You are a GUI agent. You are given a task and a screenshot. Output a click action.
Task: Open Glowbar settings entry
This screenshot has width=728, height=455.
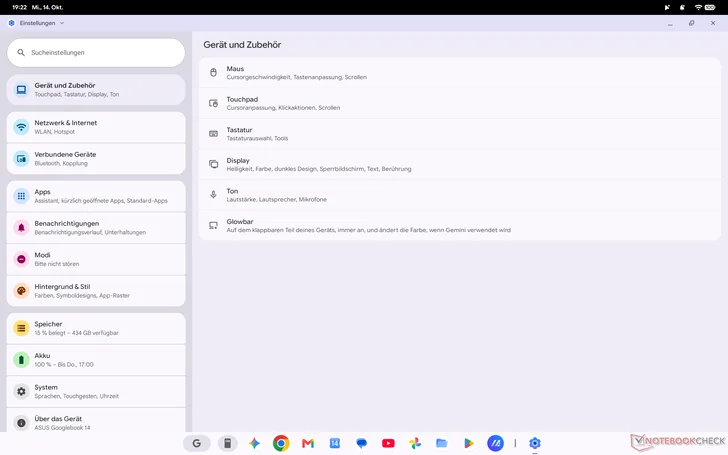(x=460, y=226)
